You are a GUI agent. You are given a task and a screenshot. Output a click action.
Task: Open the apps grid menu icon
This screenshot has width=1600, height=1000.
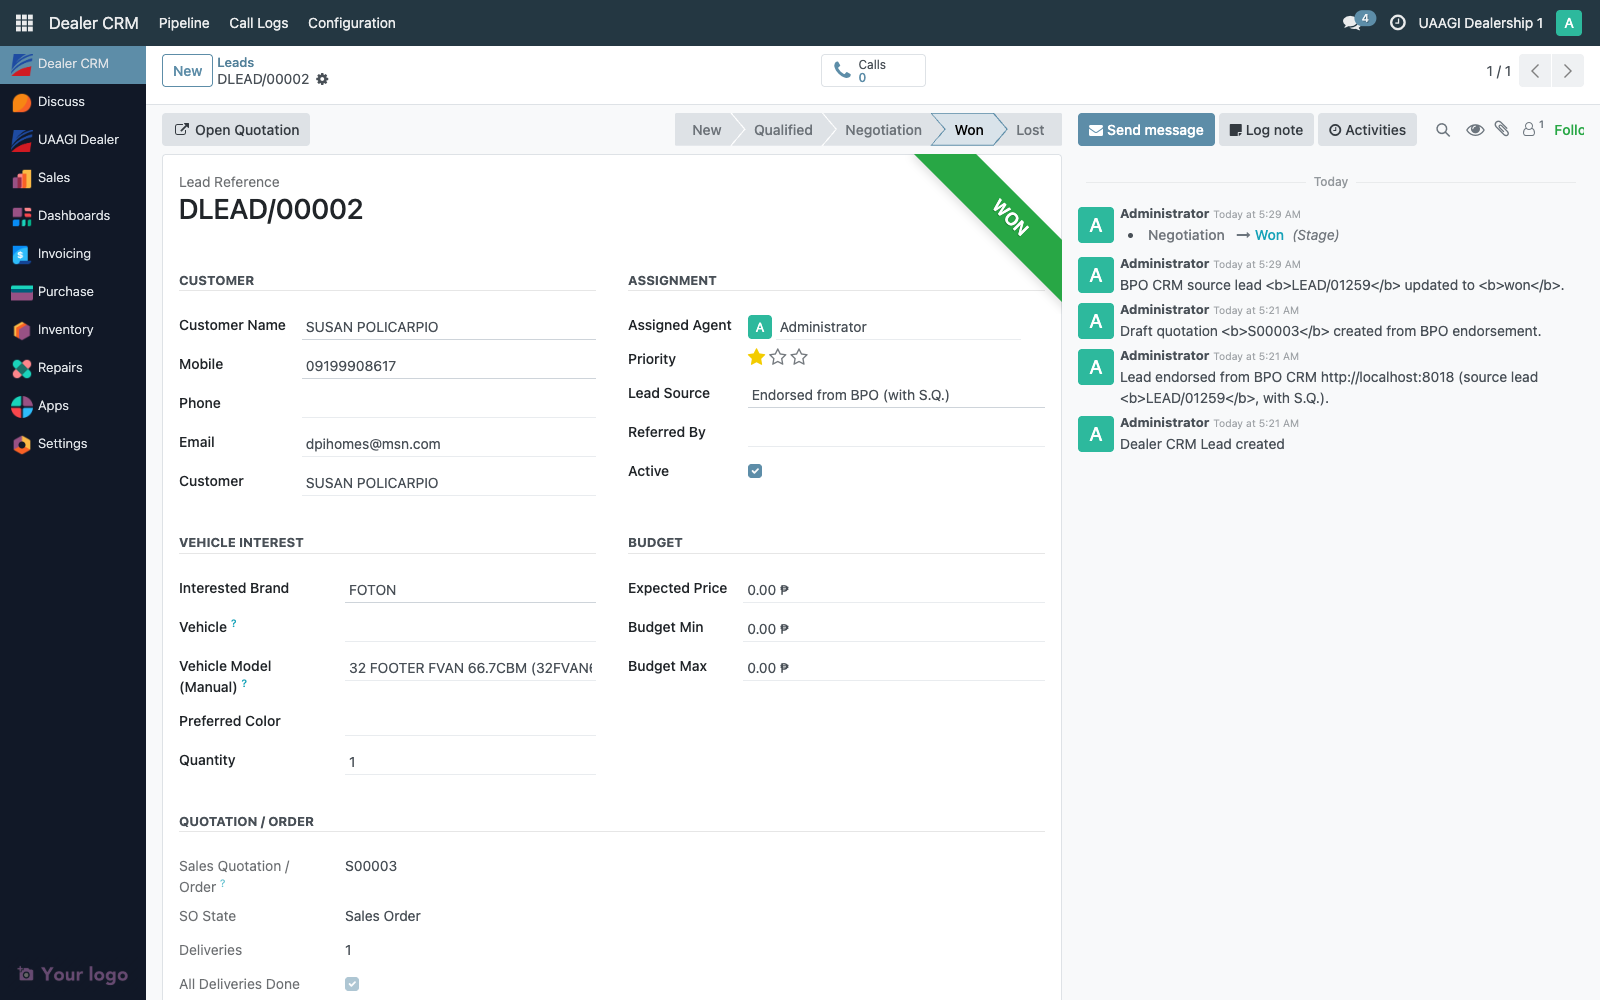(24, 23)
